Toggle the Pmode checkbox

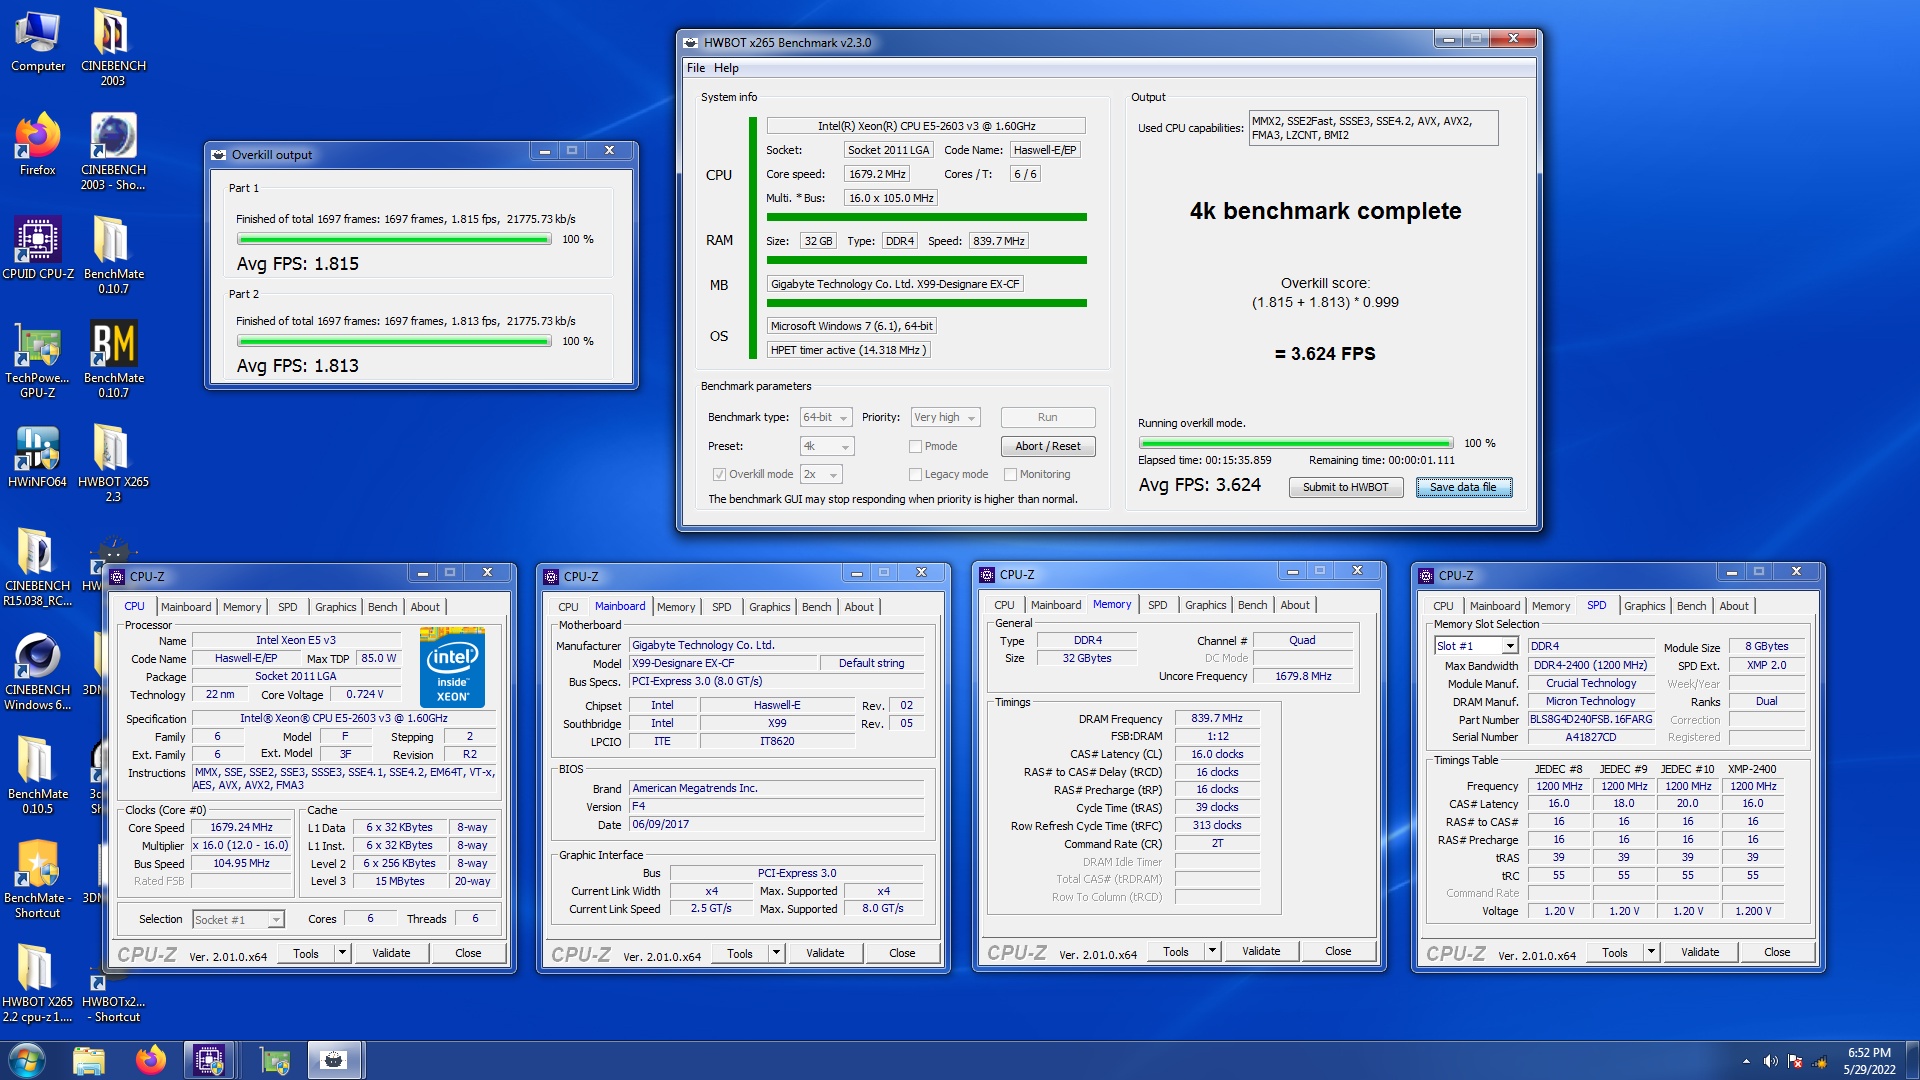[x=914, y=446]
